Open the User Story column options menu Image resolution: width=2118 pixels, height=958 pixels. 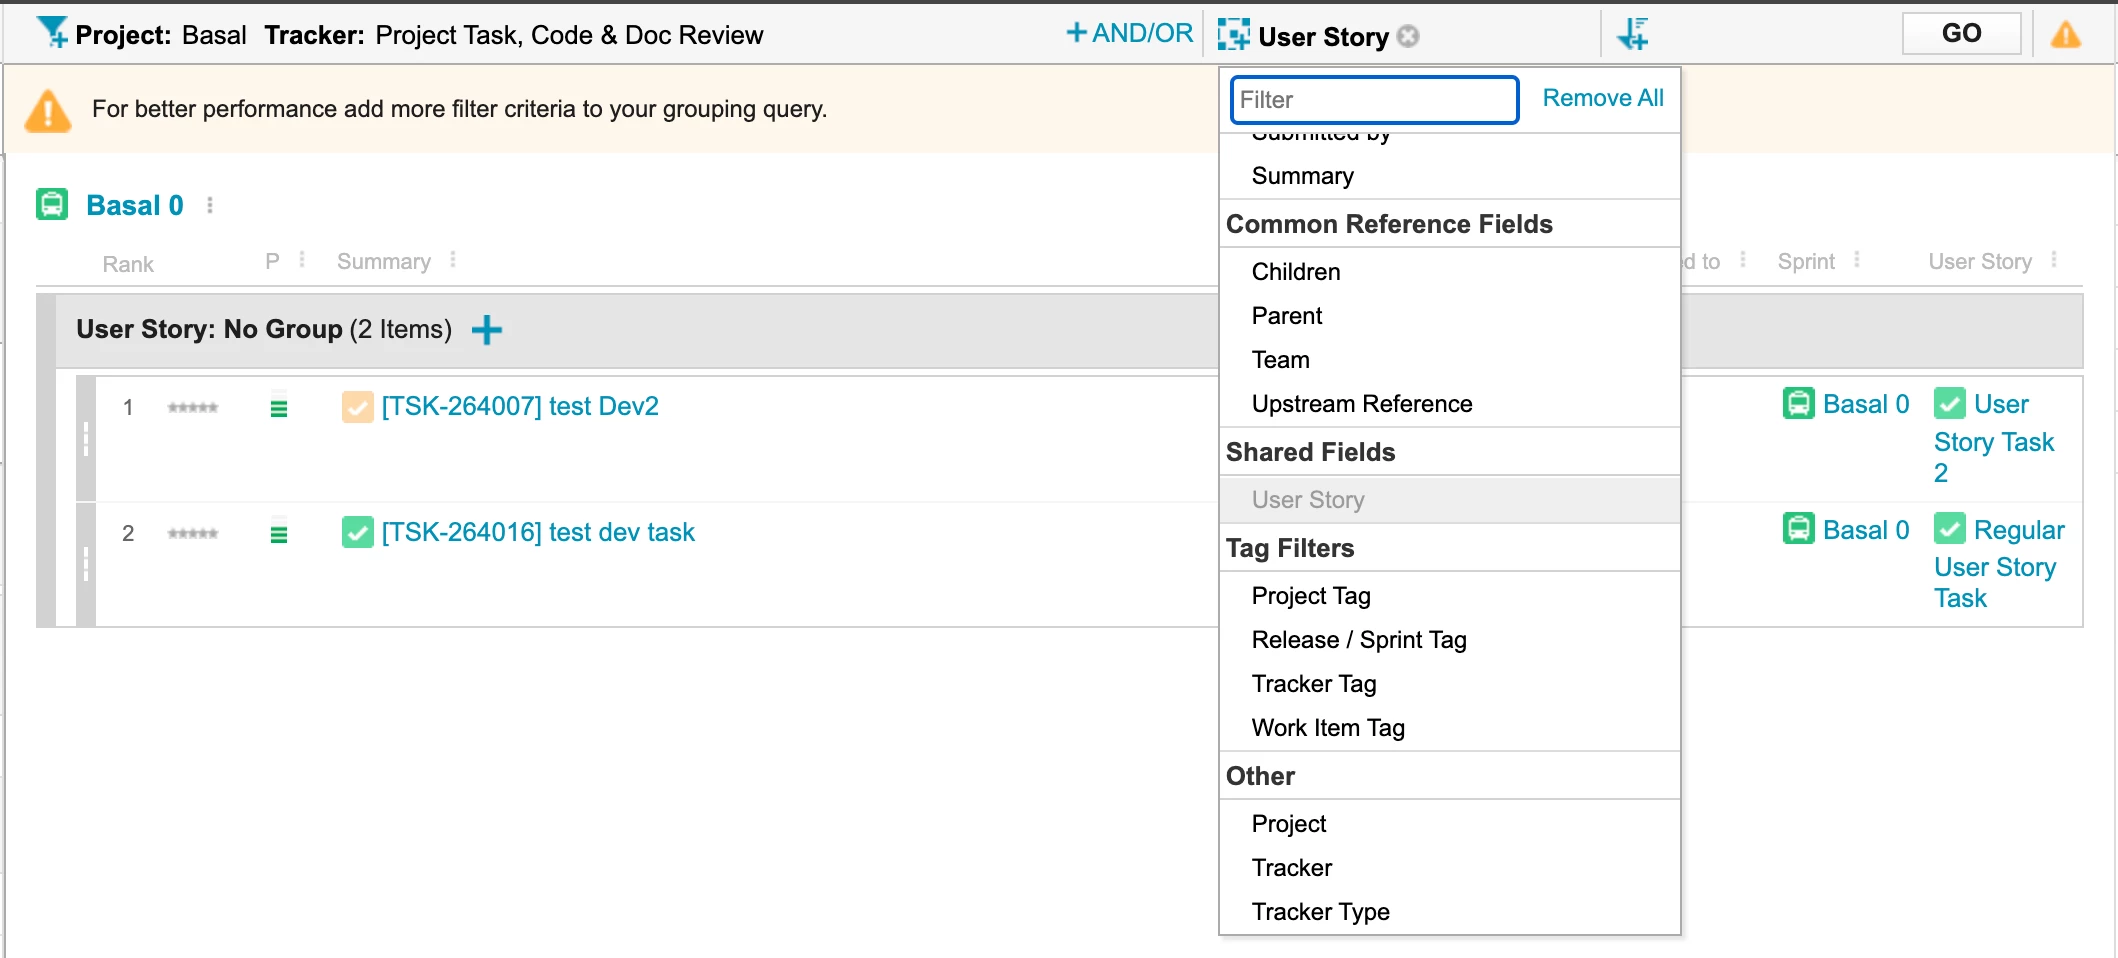[x=2054, y=260]
